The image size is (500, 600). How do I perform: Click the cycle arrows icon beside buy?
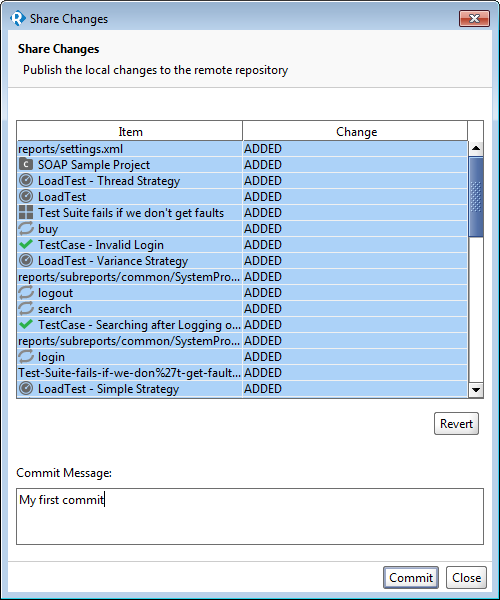coord(26,229)
